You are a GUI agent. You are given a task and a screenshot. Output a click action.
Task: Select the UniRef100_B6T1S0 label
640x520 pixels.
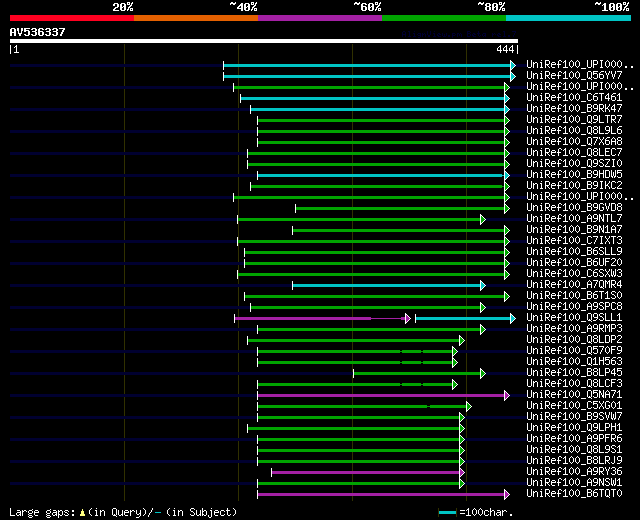coord(574,296)
